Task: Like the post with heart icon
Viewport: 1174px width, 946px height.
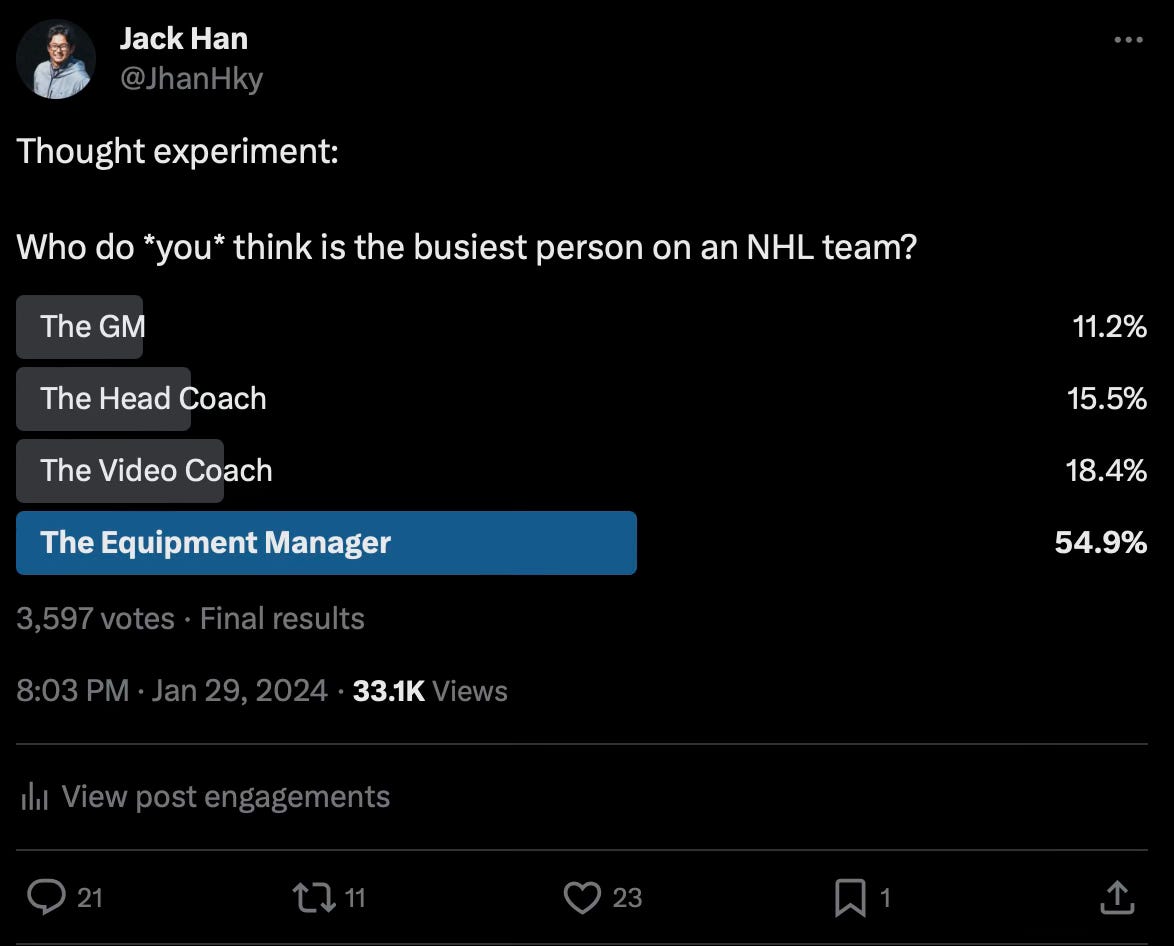Action: (x=582, y=897)
